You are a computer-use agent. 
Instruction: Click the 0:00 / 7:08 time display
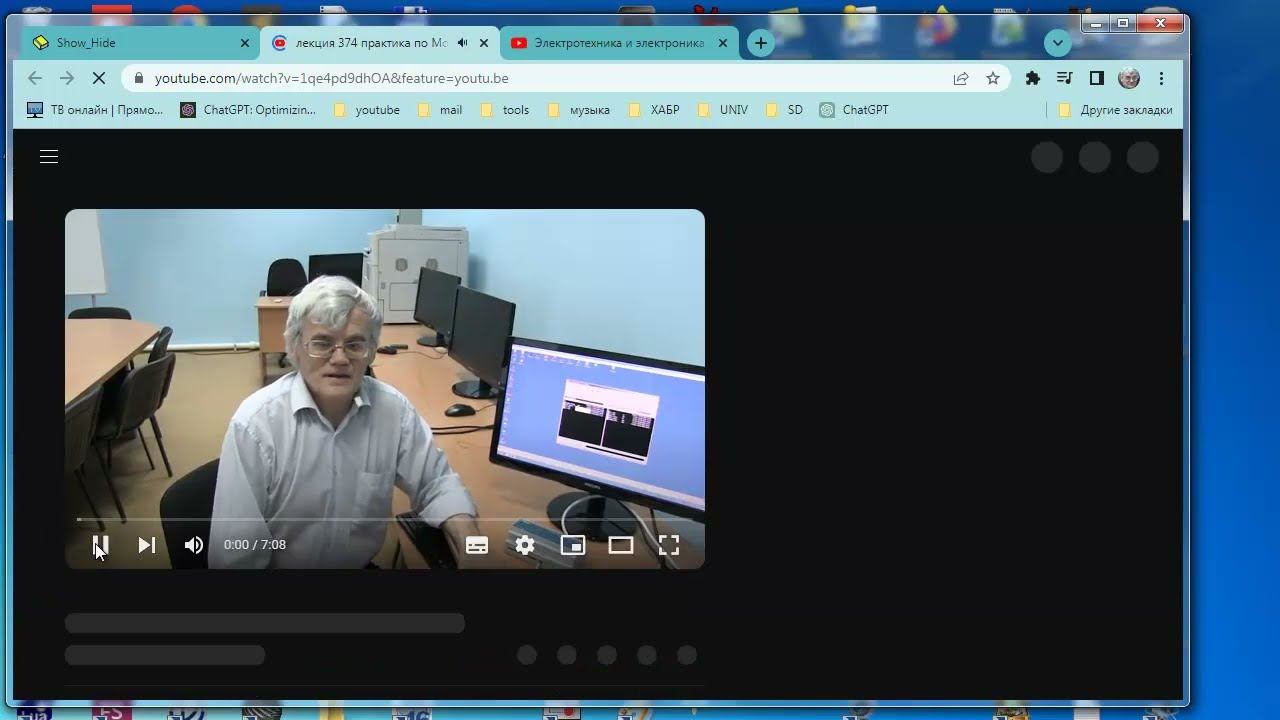tap(255, 545)
